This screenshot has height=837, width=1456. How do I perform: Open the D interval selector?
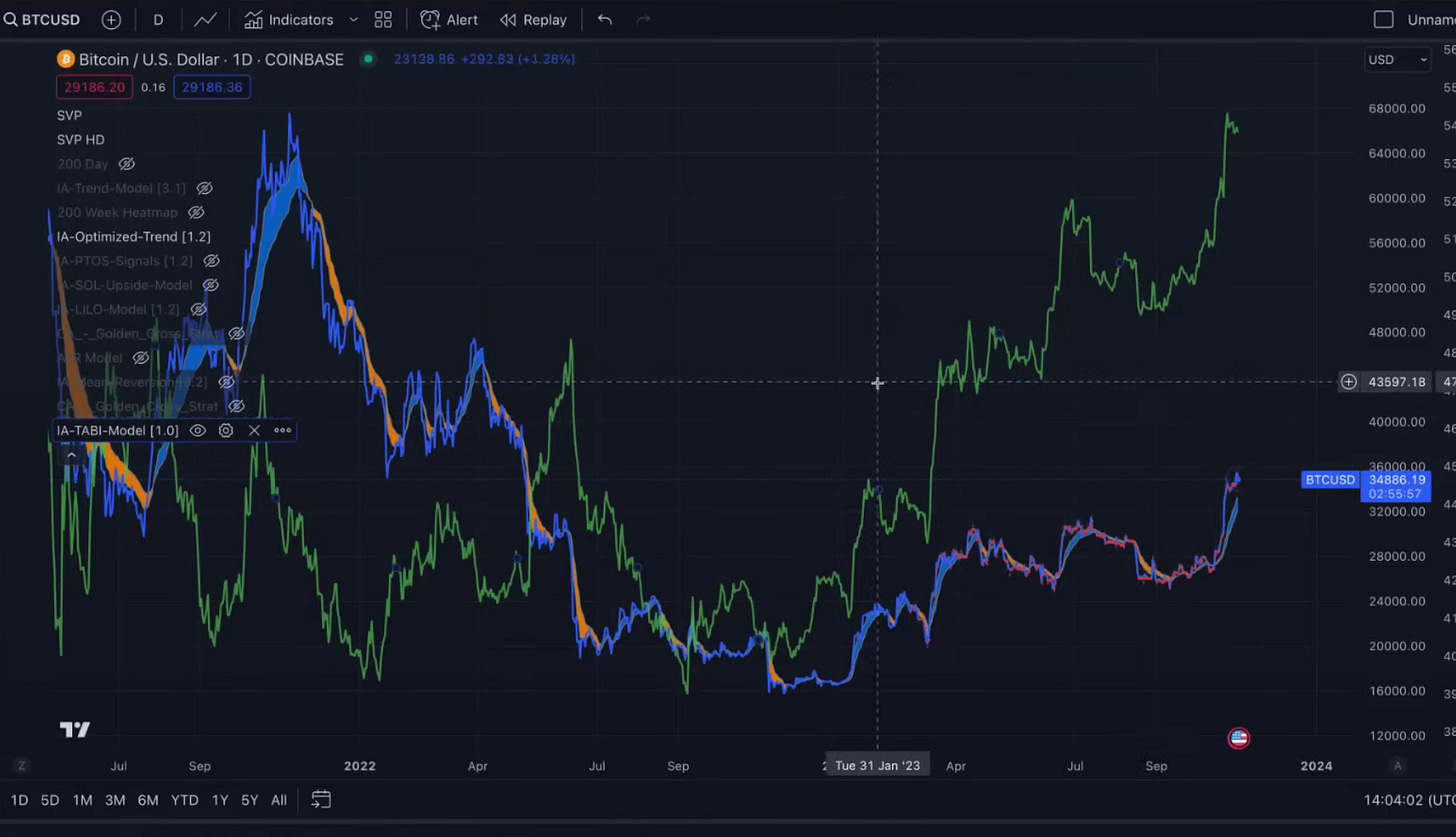click(x=158, y=19)
